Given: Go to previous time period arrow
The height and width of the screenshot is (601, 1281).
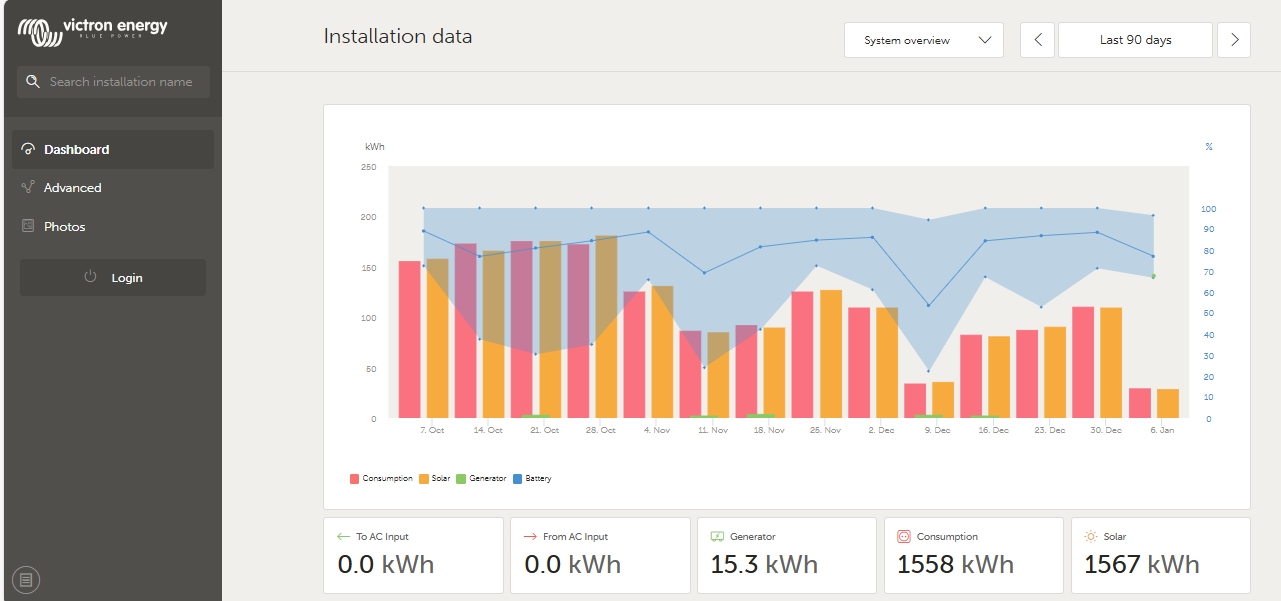Looking at the screenshot, I should tap(1037, 40).
